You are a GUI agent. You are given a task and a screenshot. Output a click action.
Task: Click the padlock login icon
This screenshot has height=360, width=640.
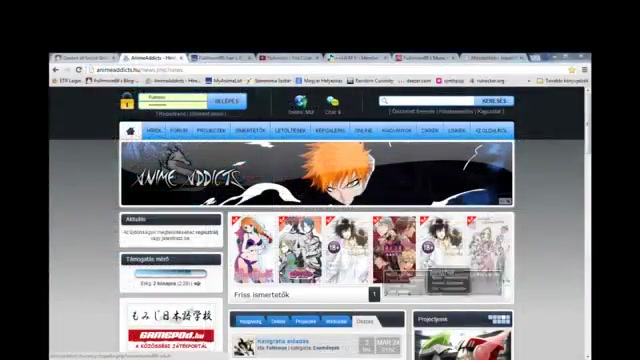(127, 101)
